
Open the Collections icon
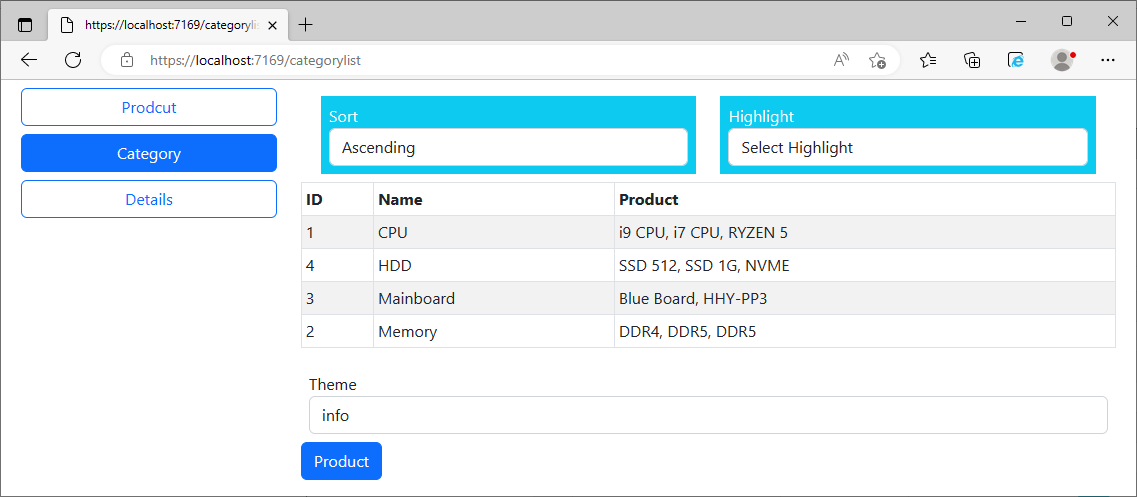[x=972, y=60]
